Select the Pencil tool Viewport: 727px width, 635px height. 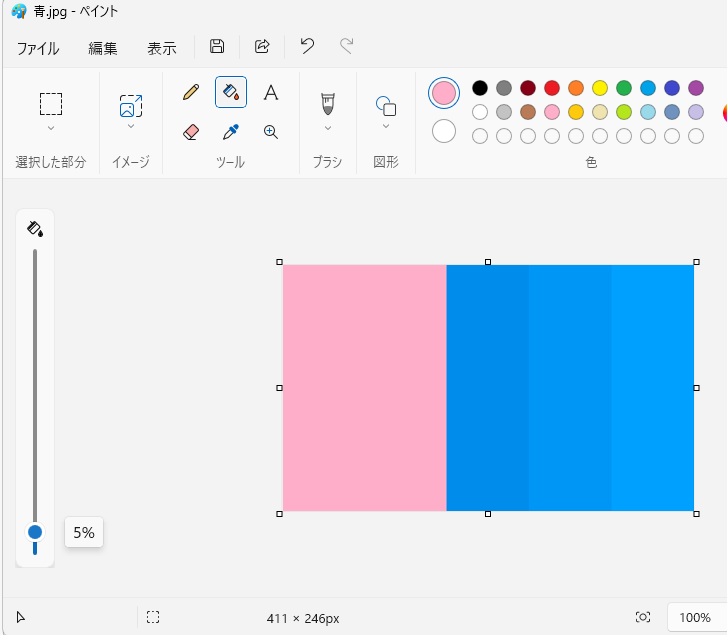coord(191,93)
